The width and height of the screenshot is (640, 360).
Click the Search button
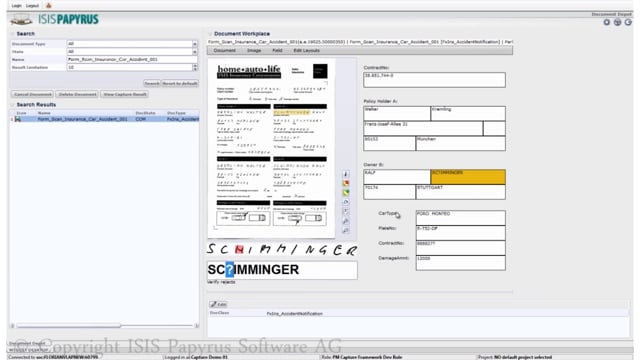[152, 83]
